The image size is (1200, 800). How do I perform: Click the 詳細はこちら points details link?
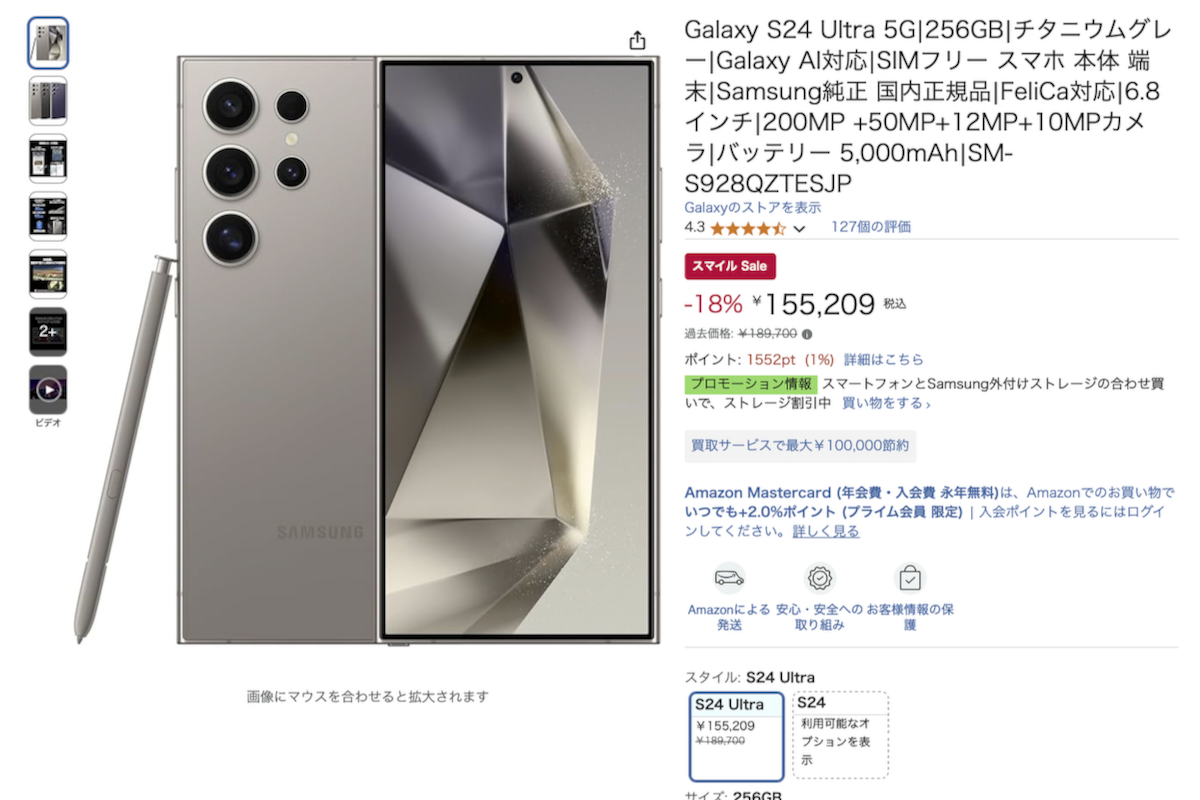point(884,359)
